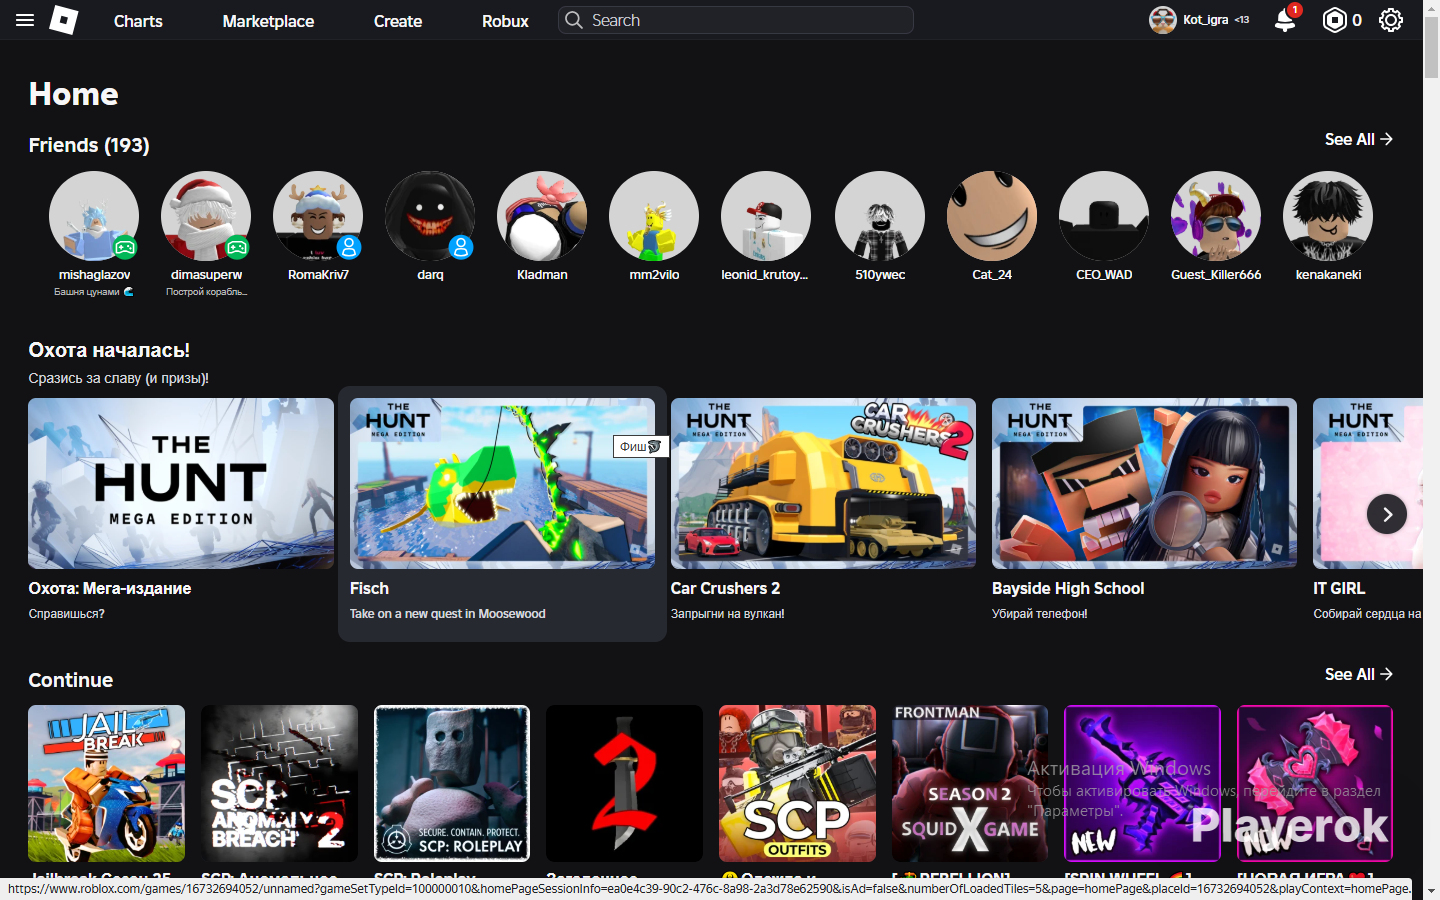1440x900 pixels.
Task: Show next games in Hunt carousel
Action: tap(1387, 514)
